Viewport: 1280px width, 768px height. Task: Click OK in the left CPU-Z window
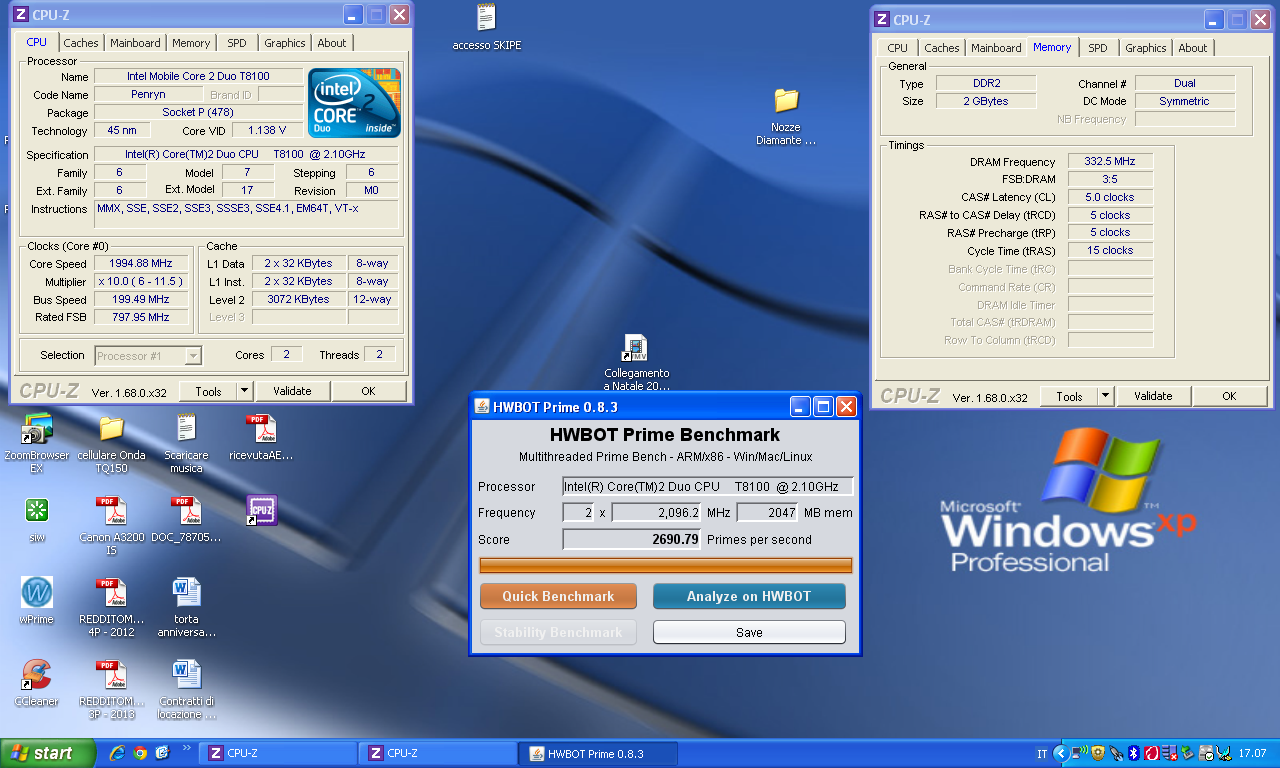point(368,391)
